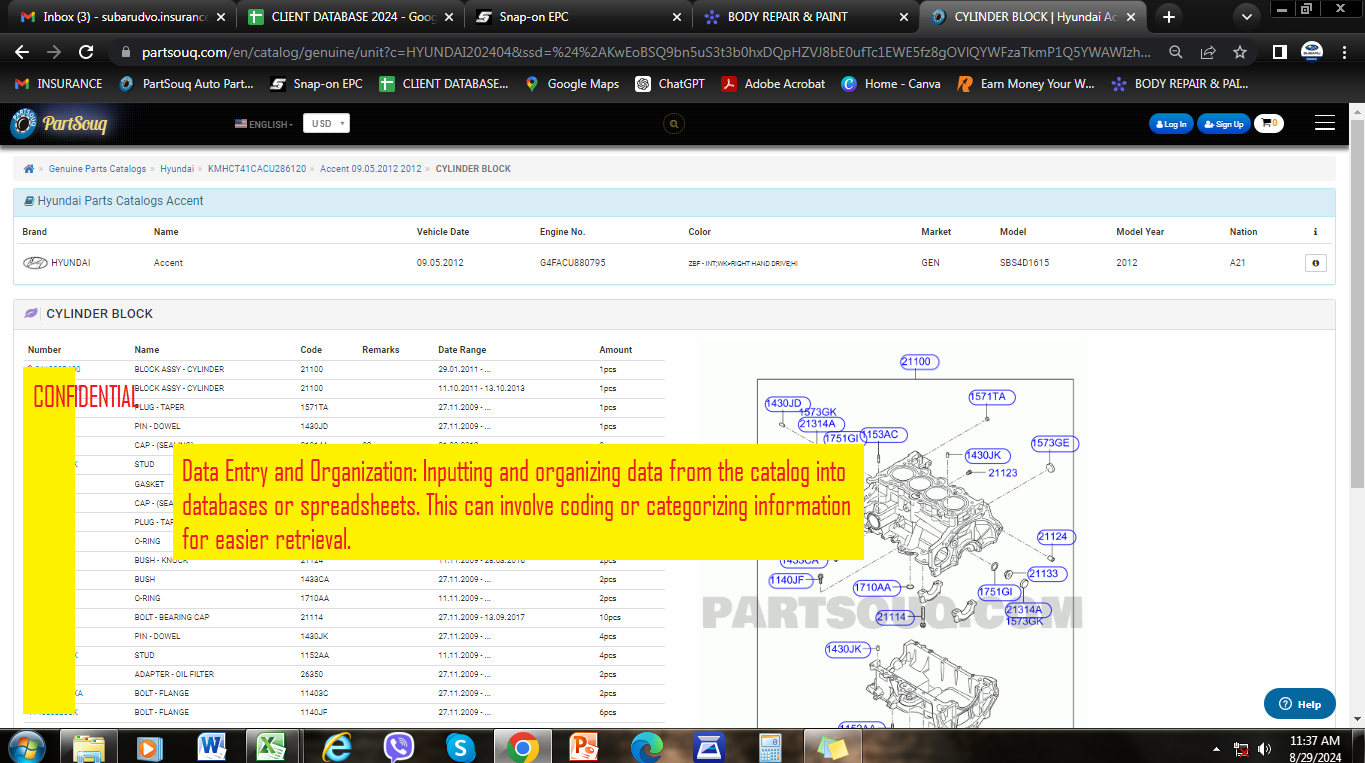
Task: Open the PartSouq hamburger menu
Action: 1325,123
